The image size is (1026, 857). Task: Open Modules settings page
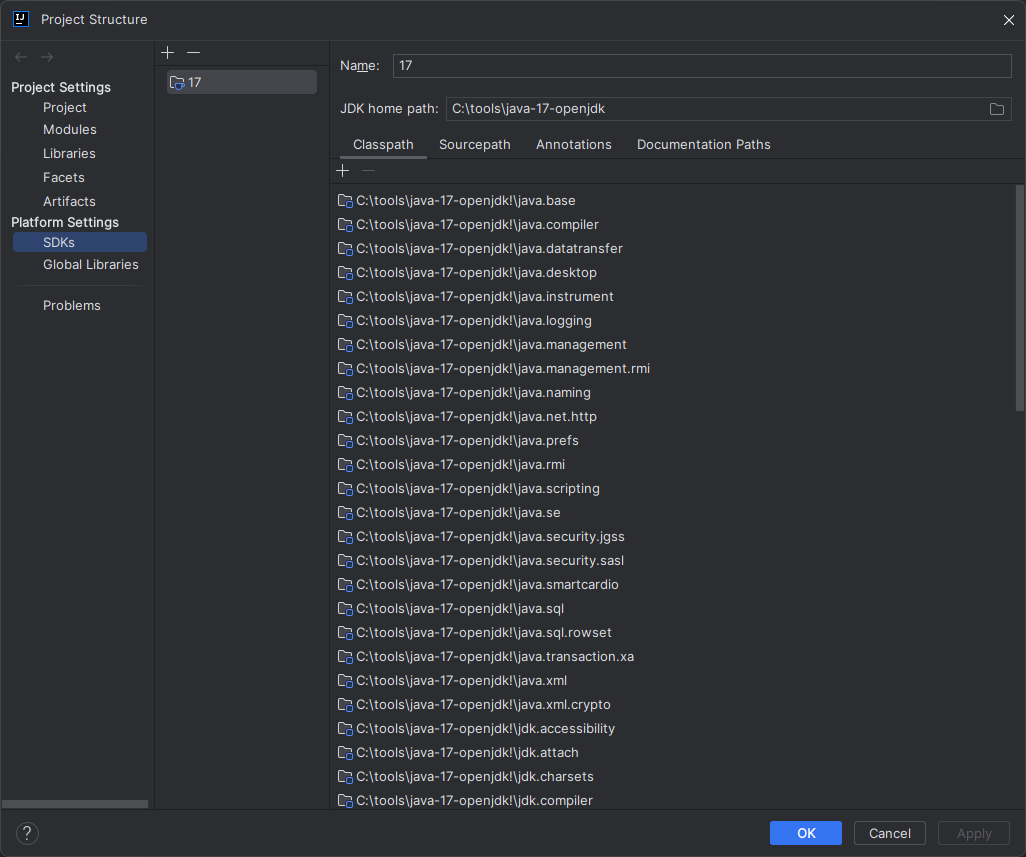tap(69, 130)
